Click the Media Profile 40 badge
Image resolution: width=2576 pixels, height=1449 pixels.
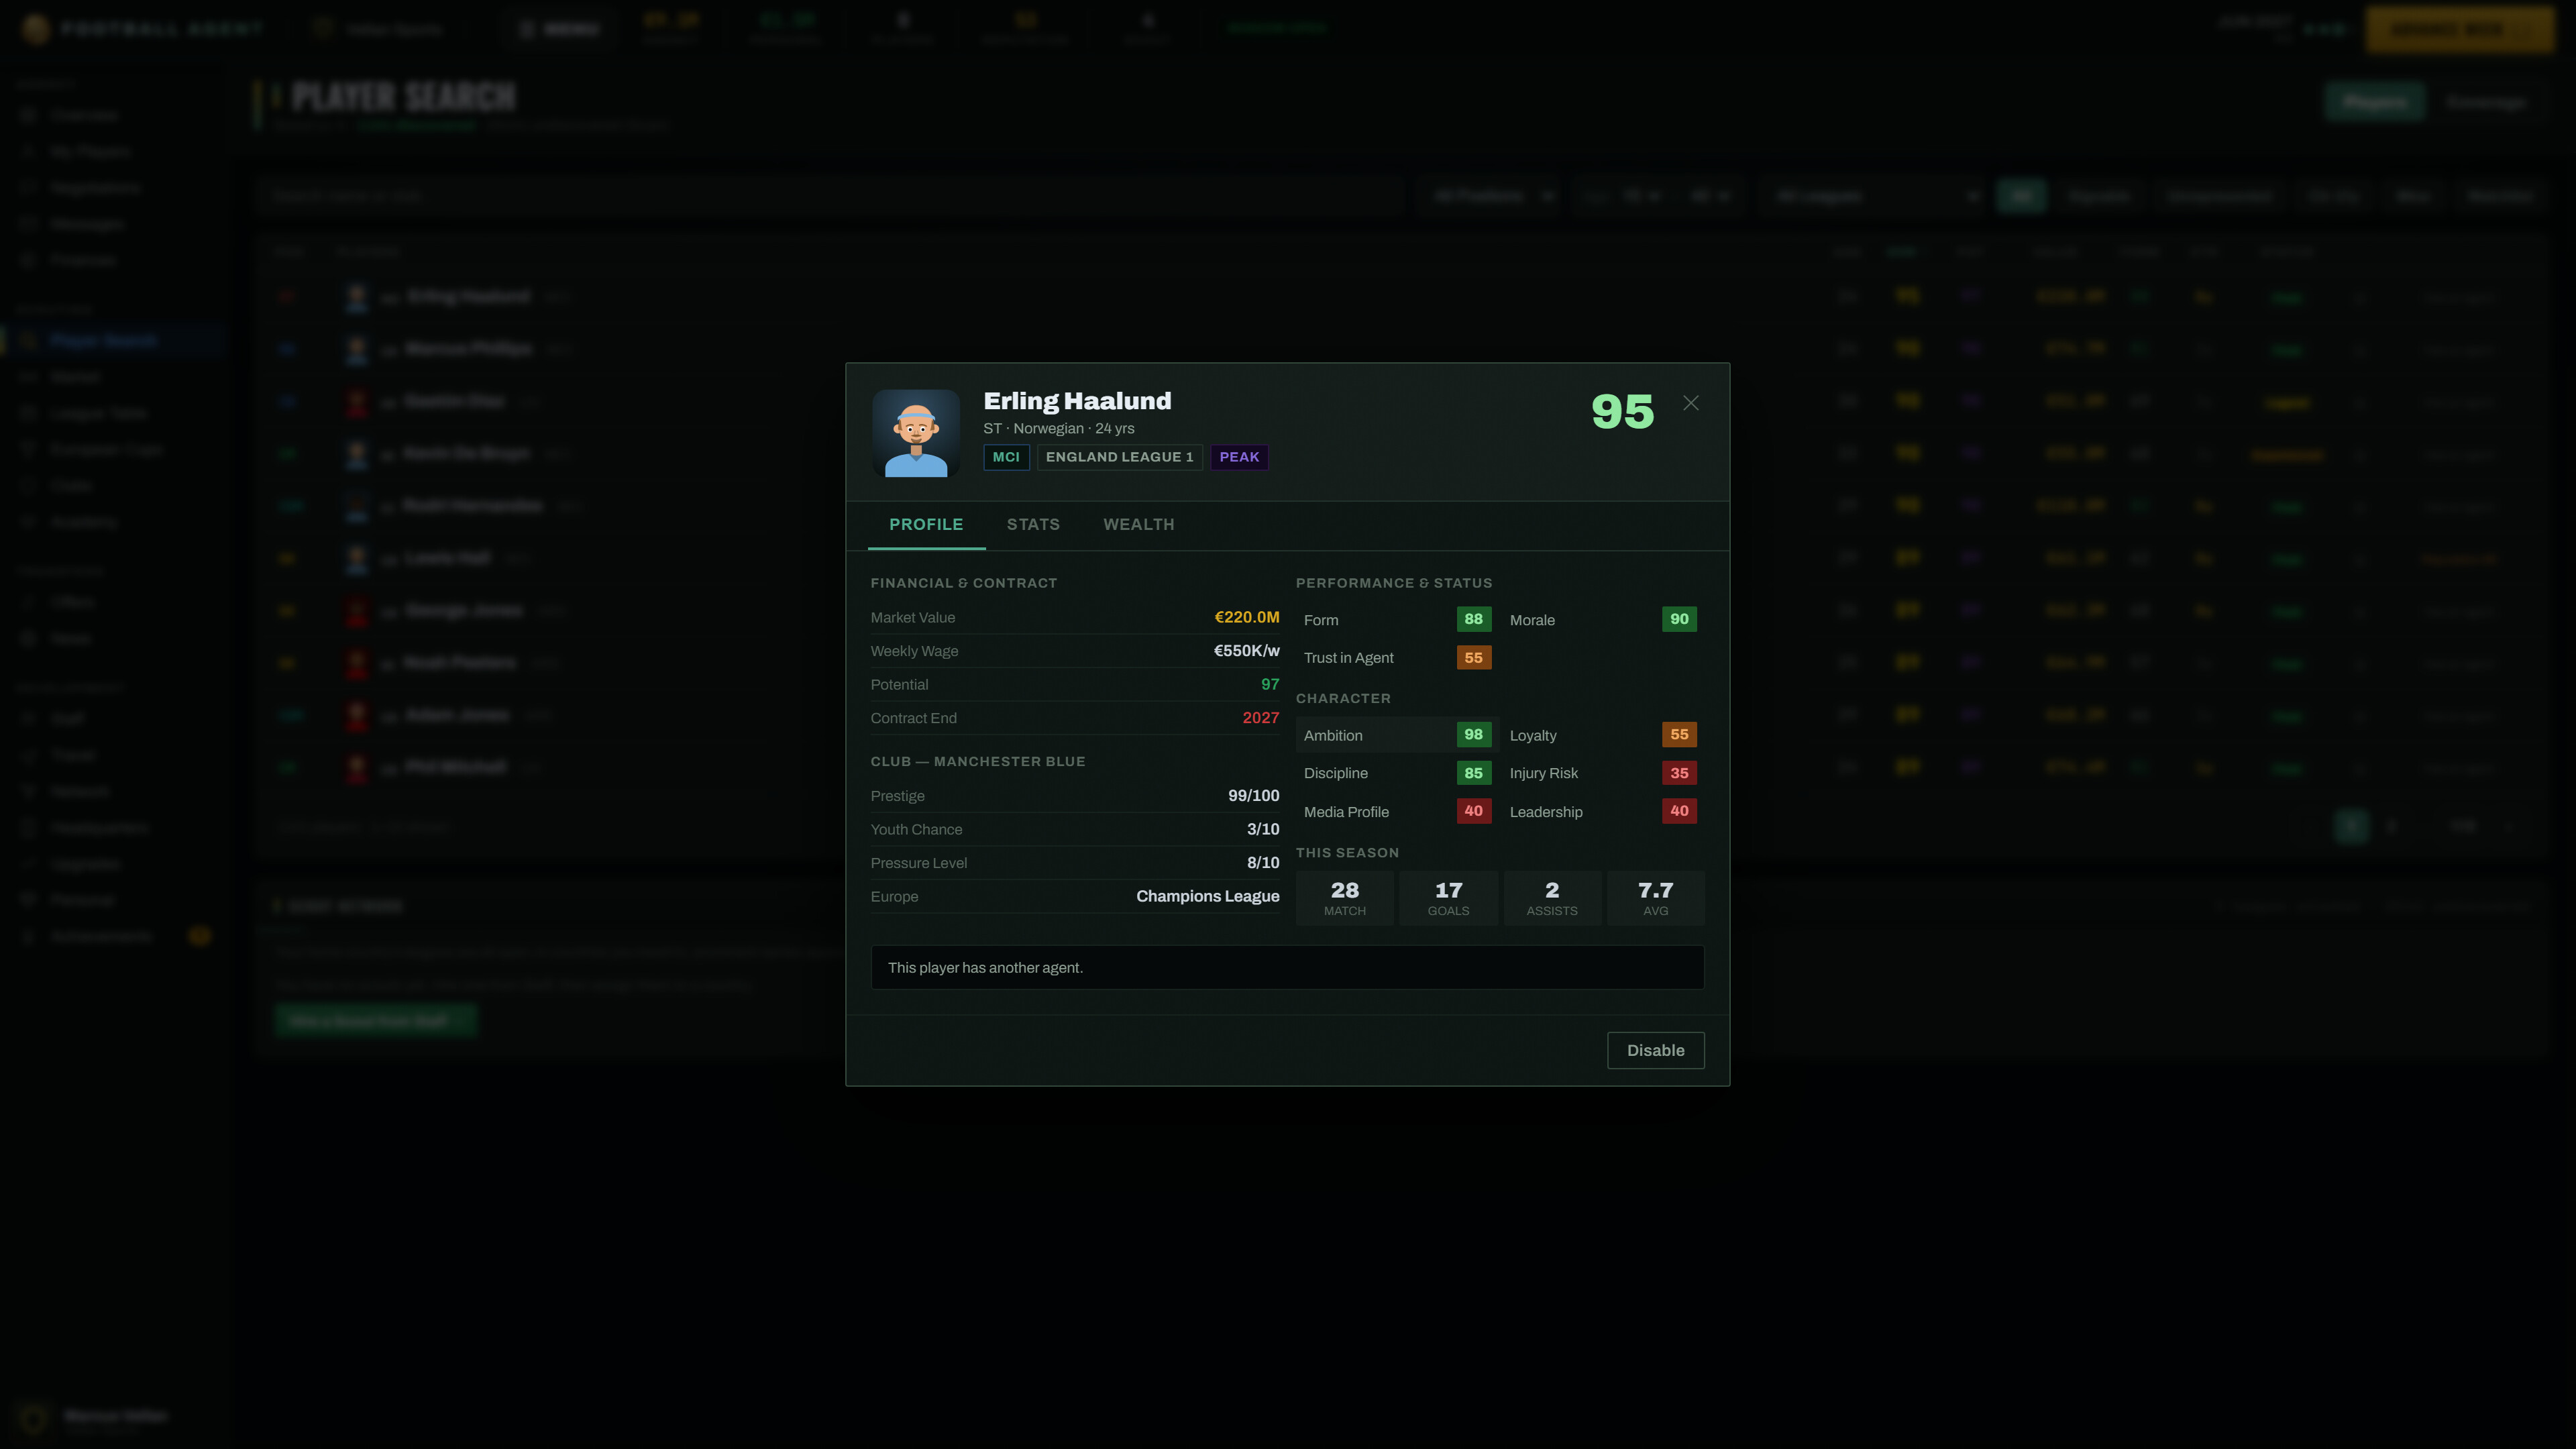tap(1473, 811)
